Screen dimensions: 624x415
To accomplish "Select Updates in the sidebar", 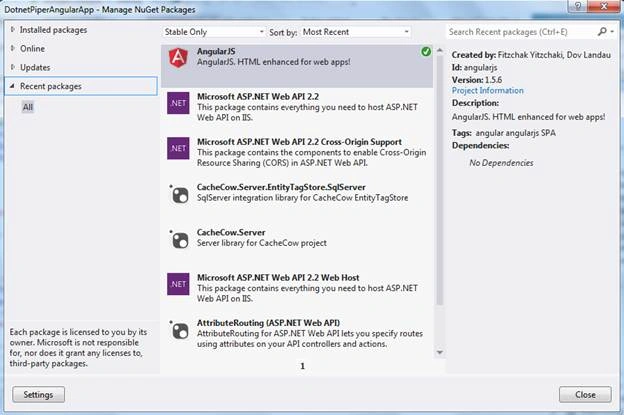I will tap(35, 67).
